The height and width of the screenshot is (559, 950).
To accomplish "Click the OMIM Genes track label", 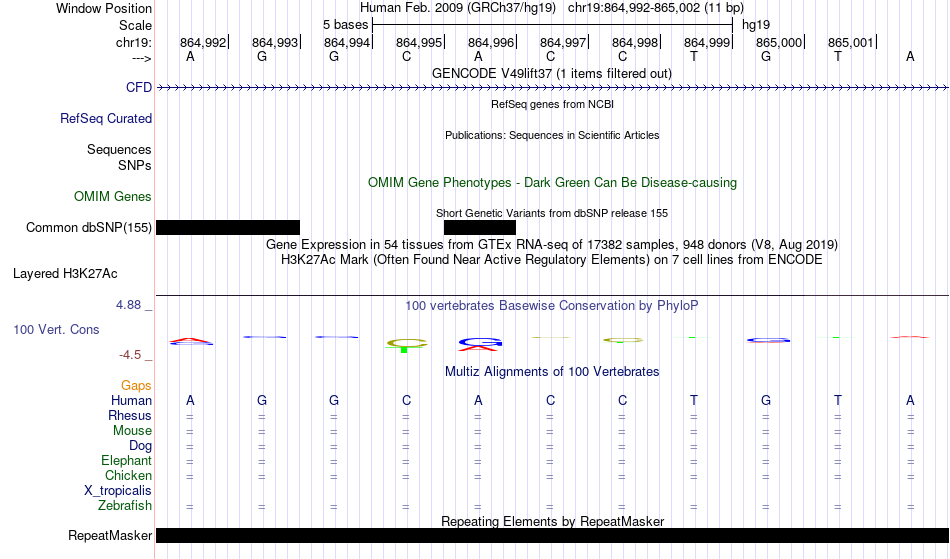I will click(113, 196).
